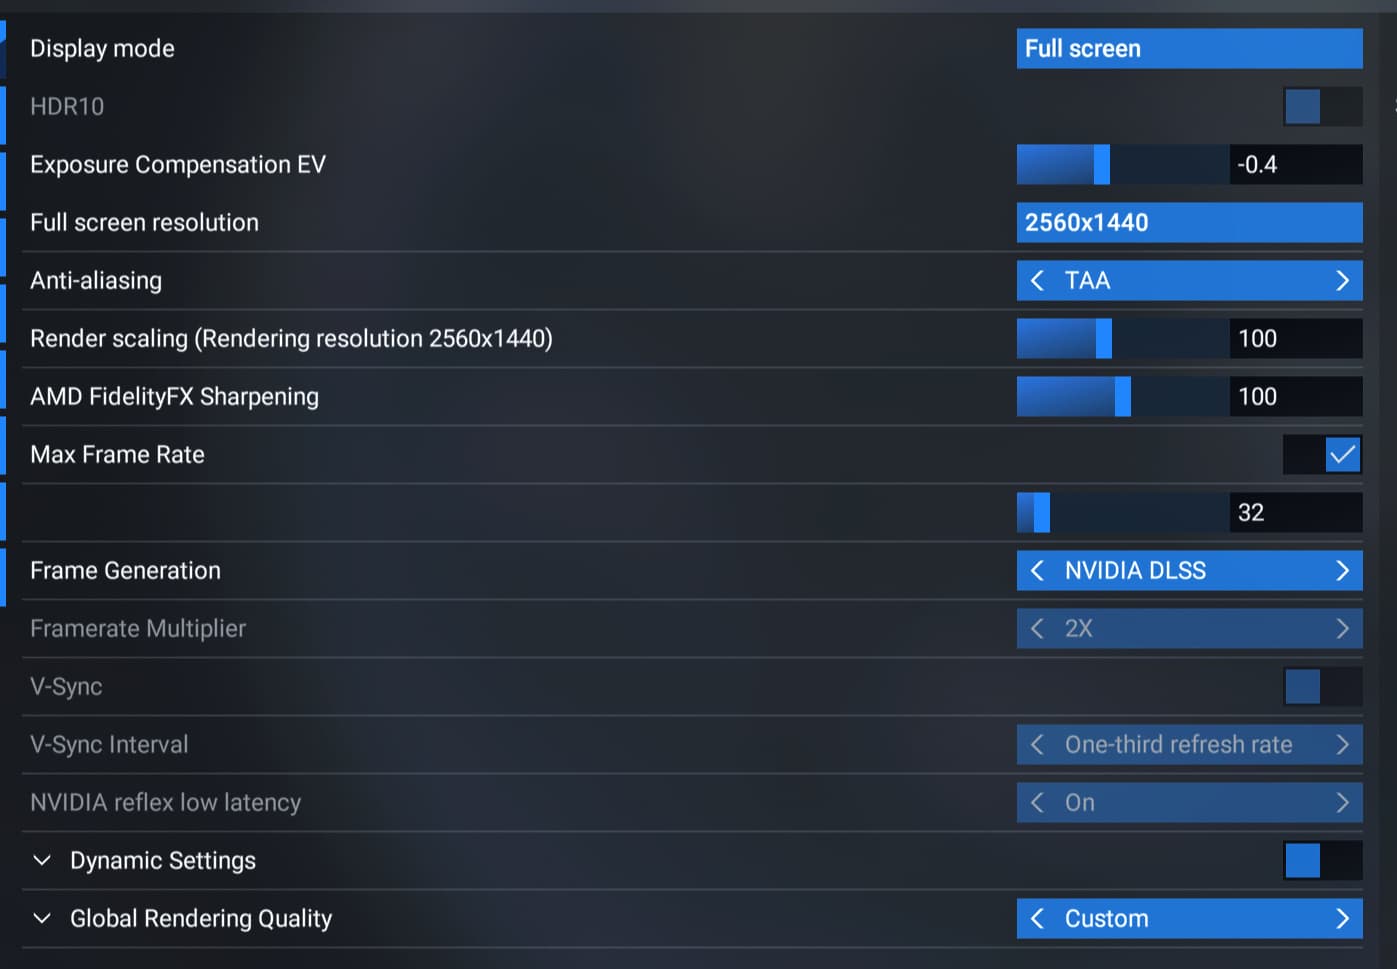The image size is (1397, 969).
Task: Click the AMD FidelityFX Sharpening label
Action: 174,396
